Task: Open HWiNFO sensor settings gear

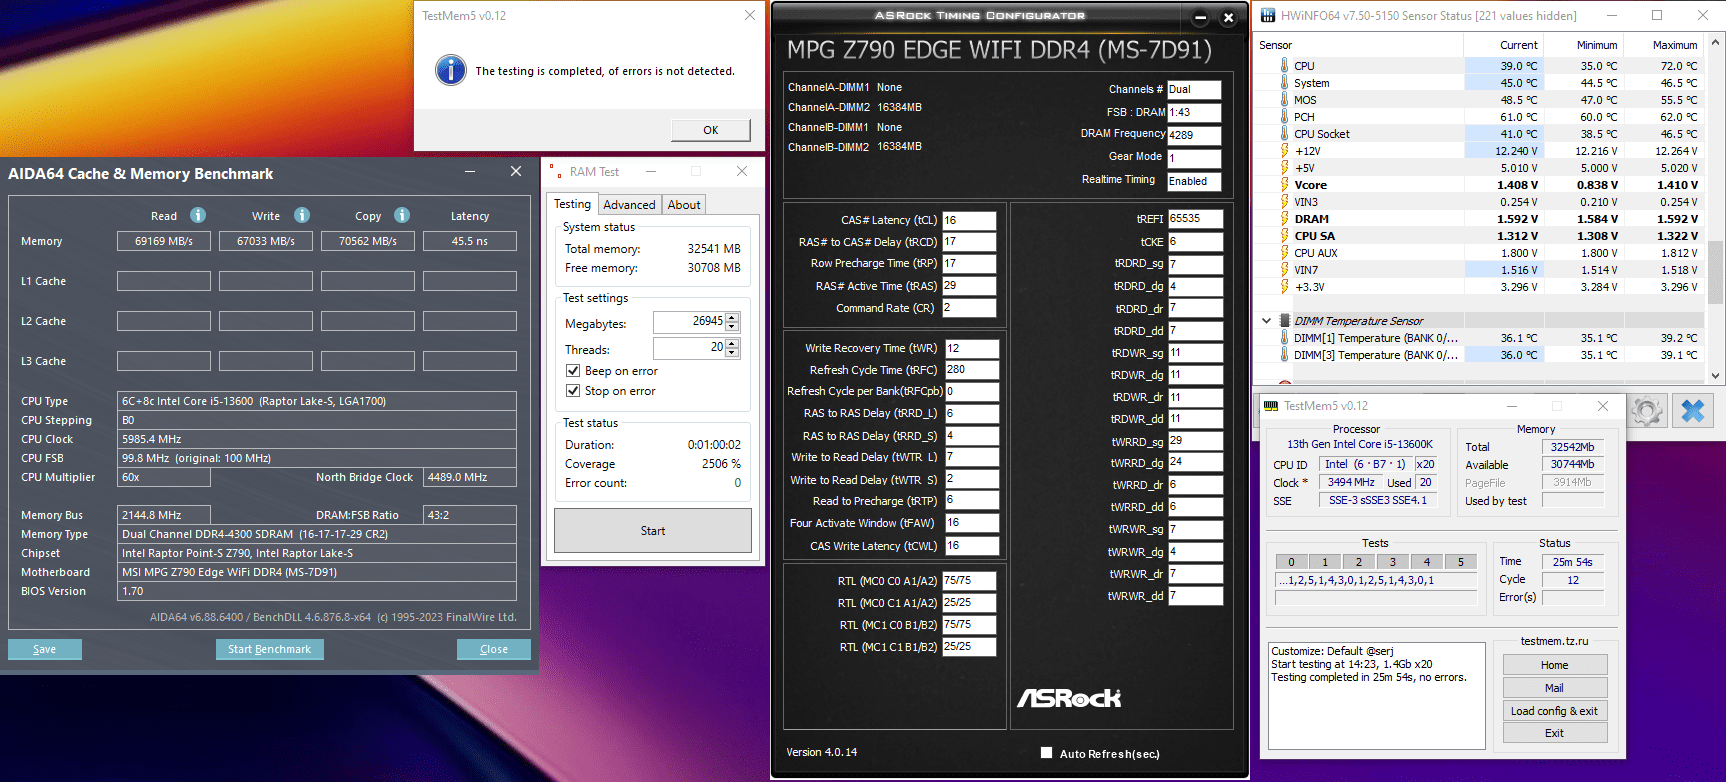Action: coord(1647,411)
